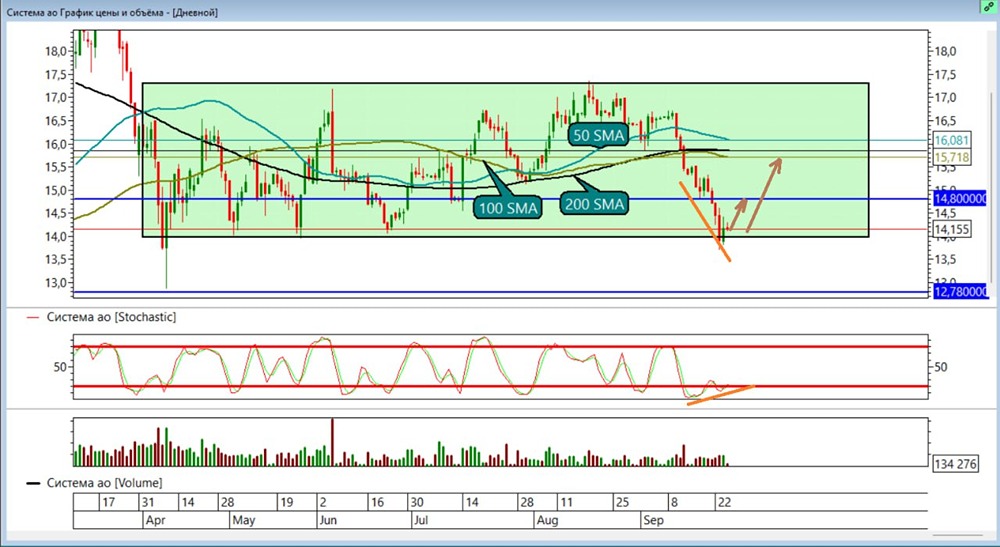The width and height of the screenshot is (1000, 547).
Task: Click the 'Apr' month label on date axis
Action: coord(156,520)
